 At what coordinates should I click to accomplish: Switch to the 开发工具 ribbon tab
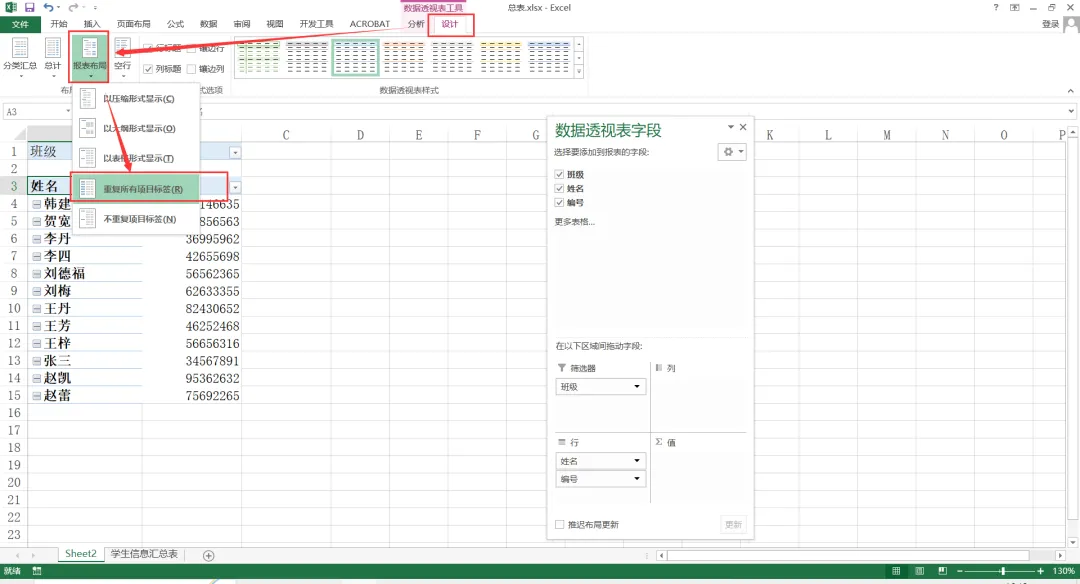316,24
